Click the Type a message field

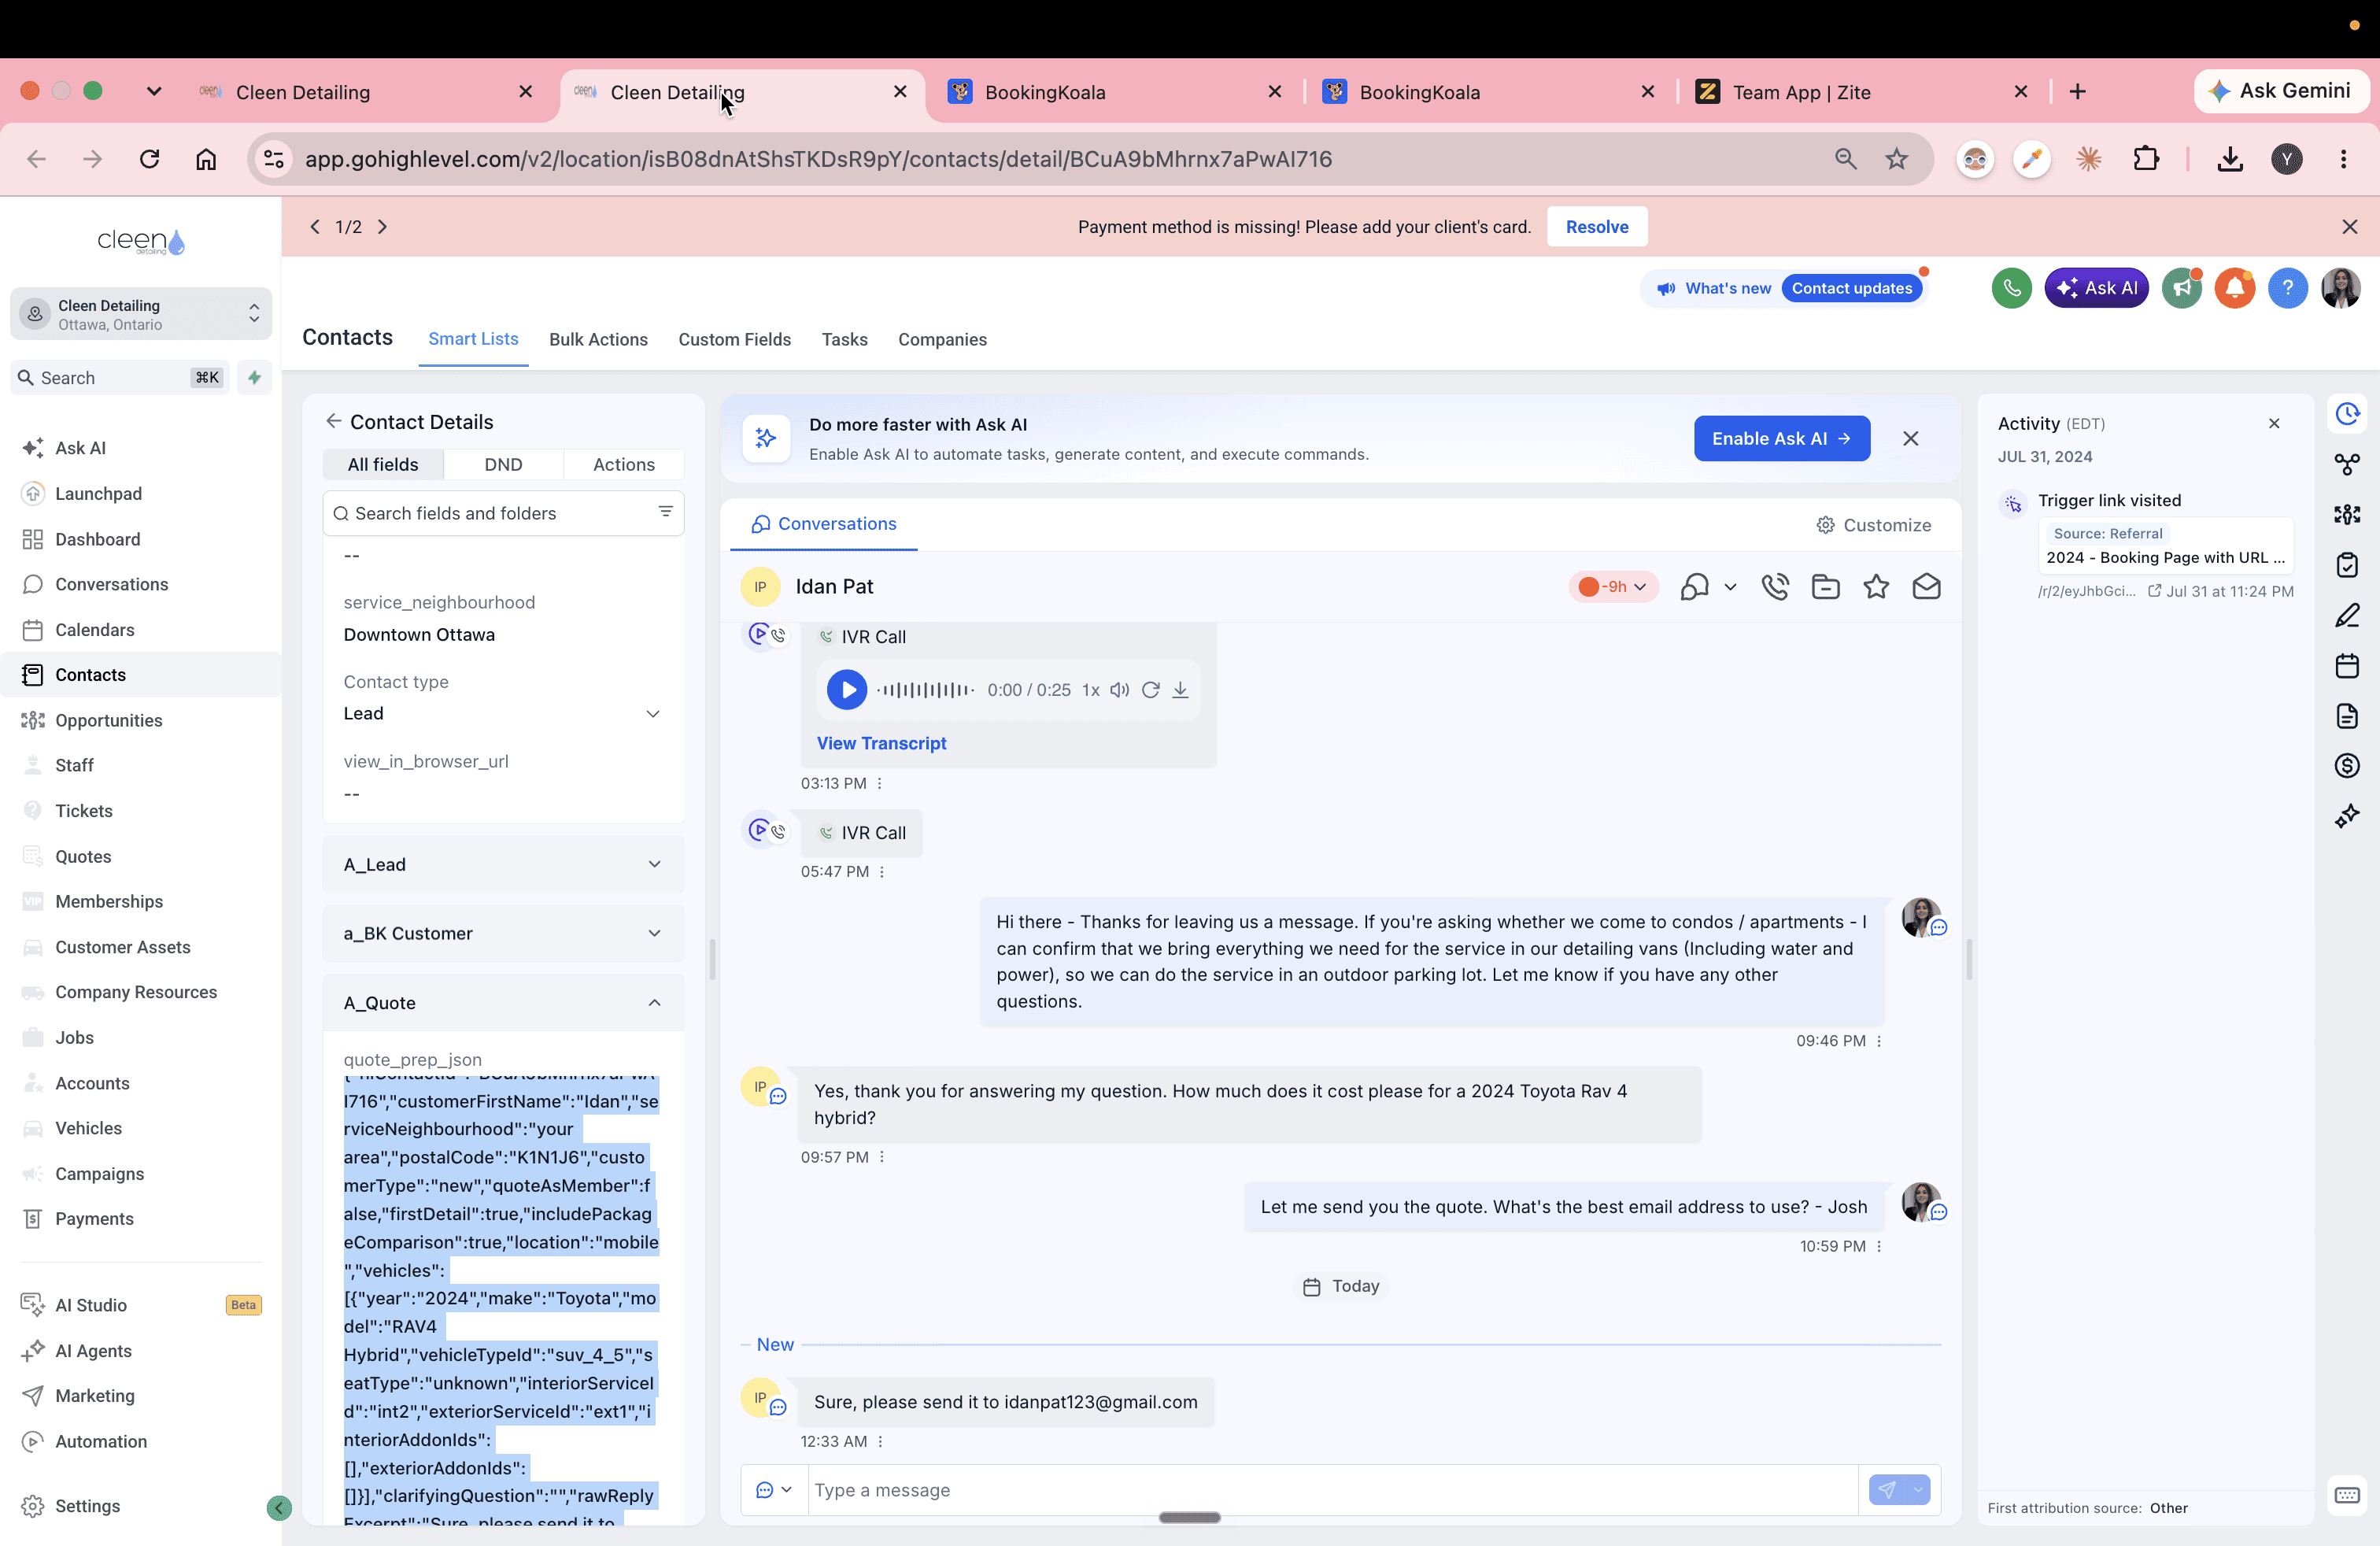pos(1332,1490)
